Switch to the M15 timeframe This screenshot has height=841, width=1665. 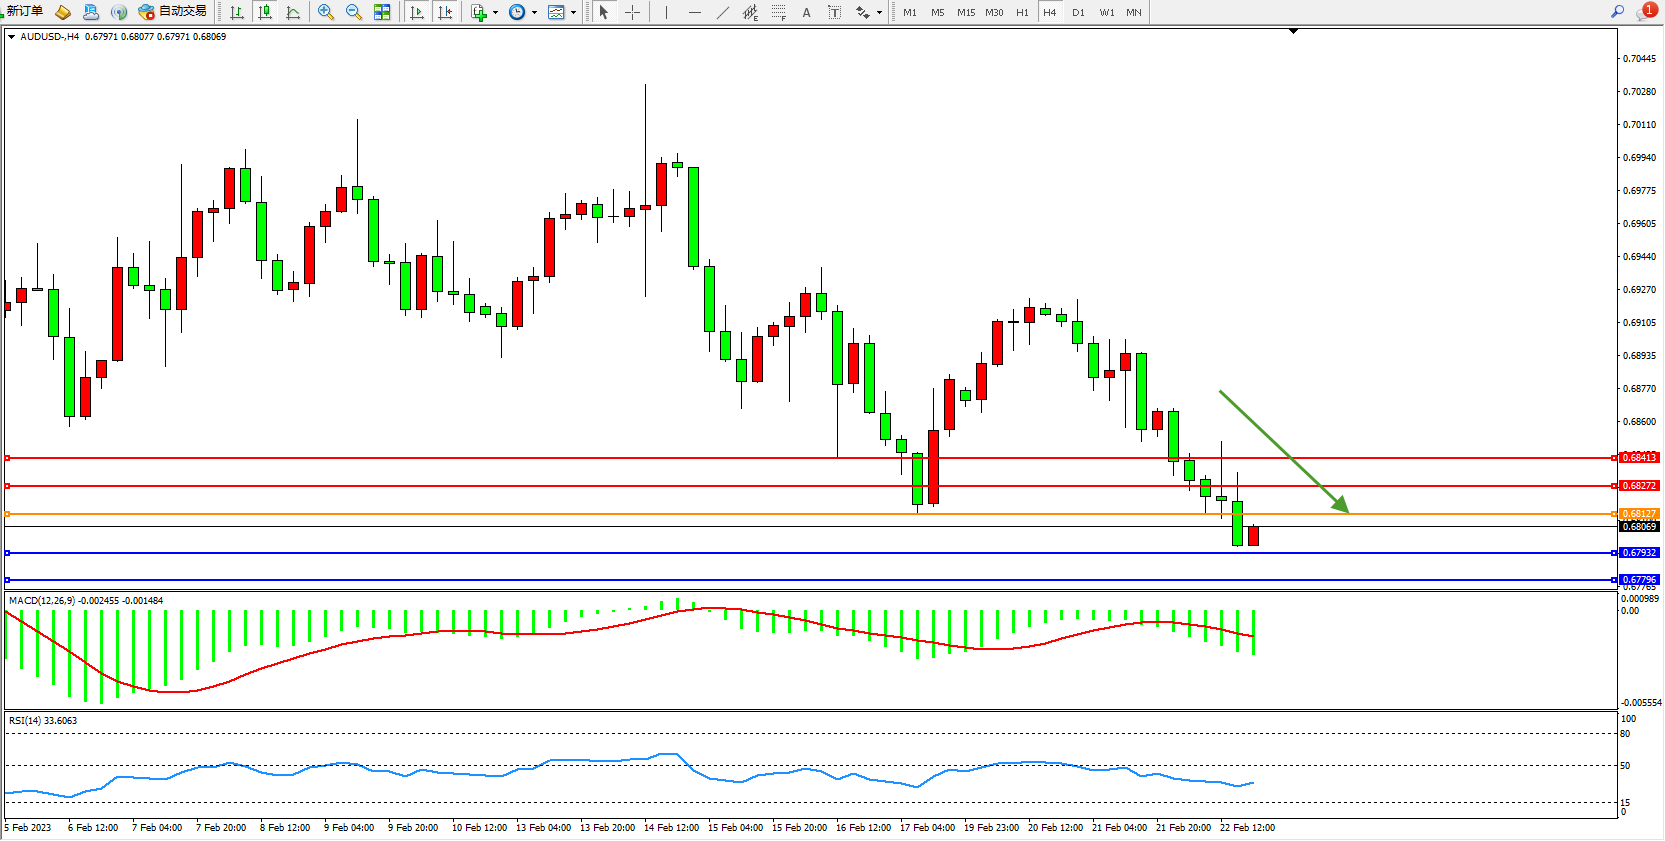pyautogui.click(x=965, y=12)
